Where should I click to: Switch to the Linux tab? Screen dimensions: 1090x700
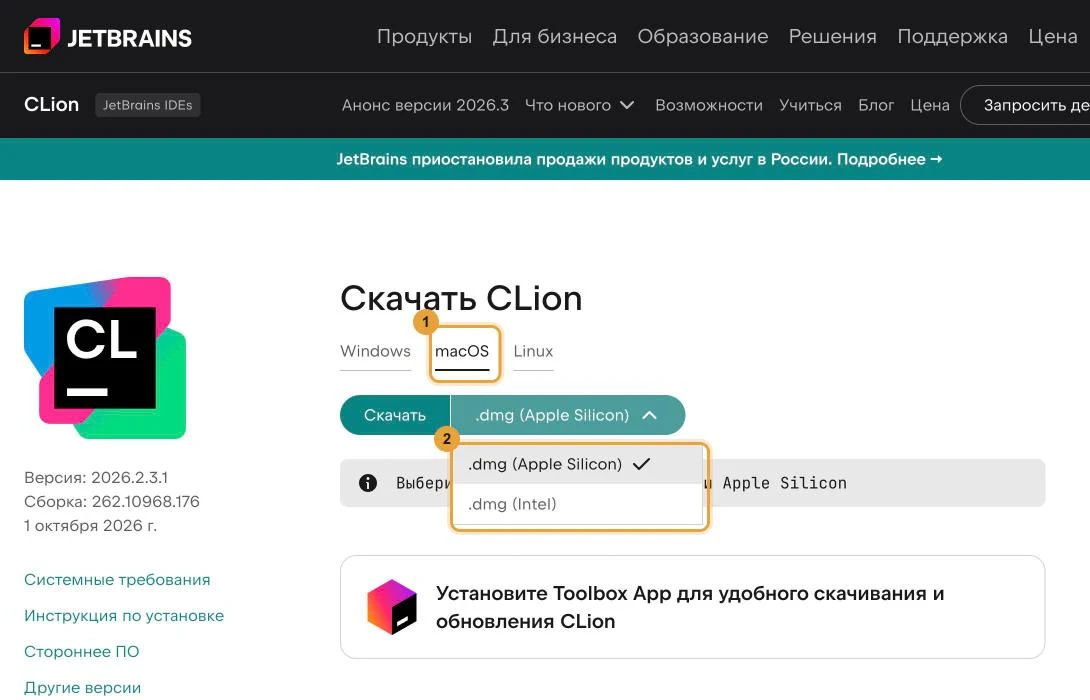tap(533, 351)
